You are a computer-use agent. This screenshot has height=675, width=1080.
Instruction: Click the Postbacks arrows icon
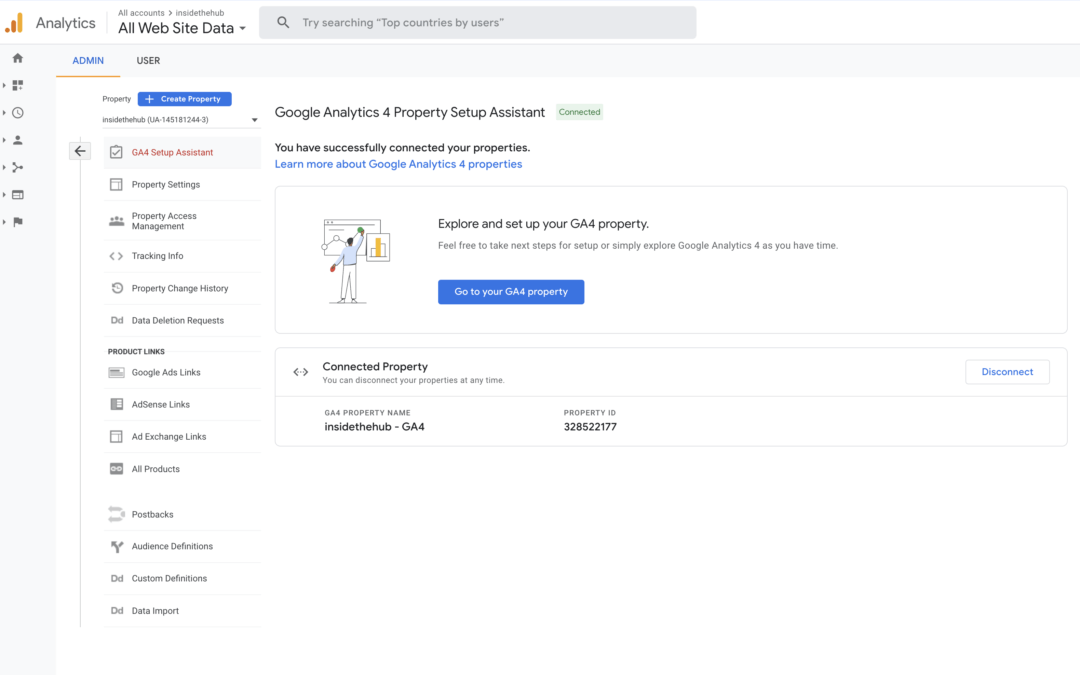tap(116, 515)
